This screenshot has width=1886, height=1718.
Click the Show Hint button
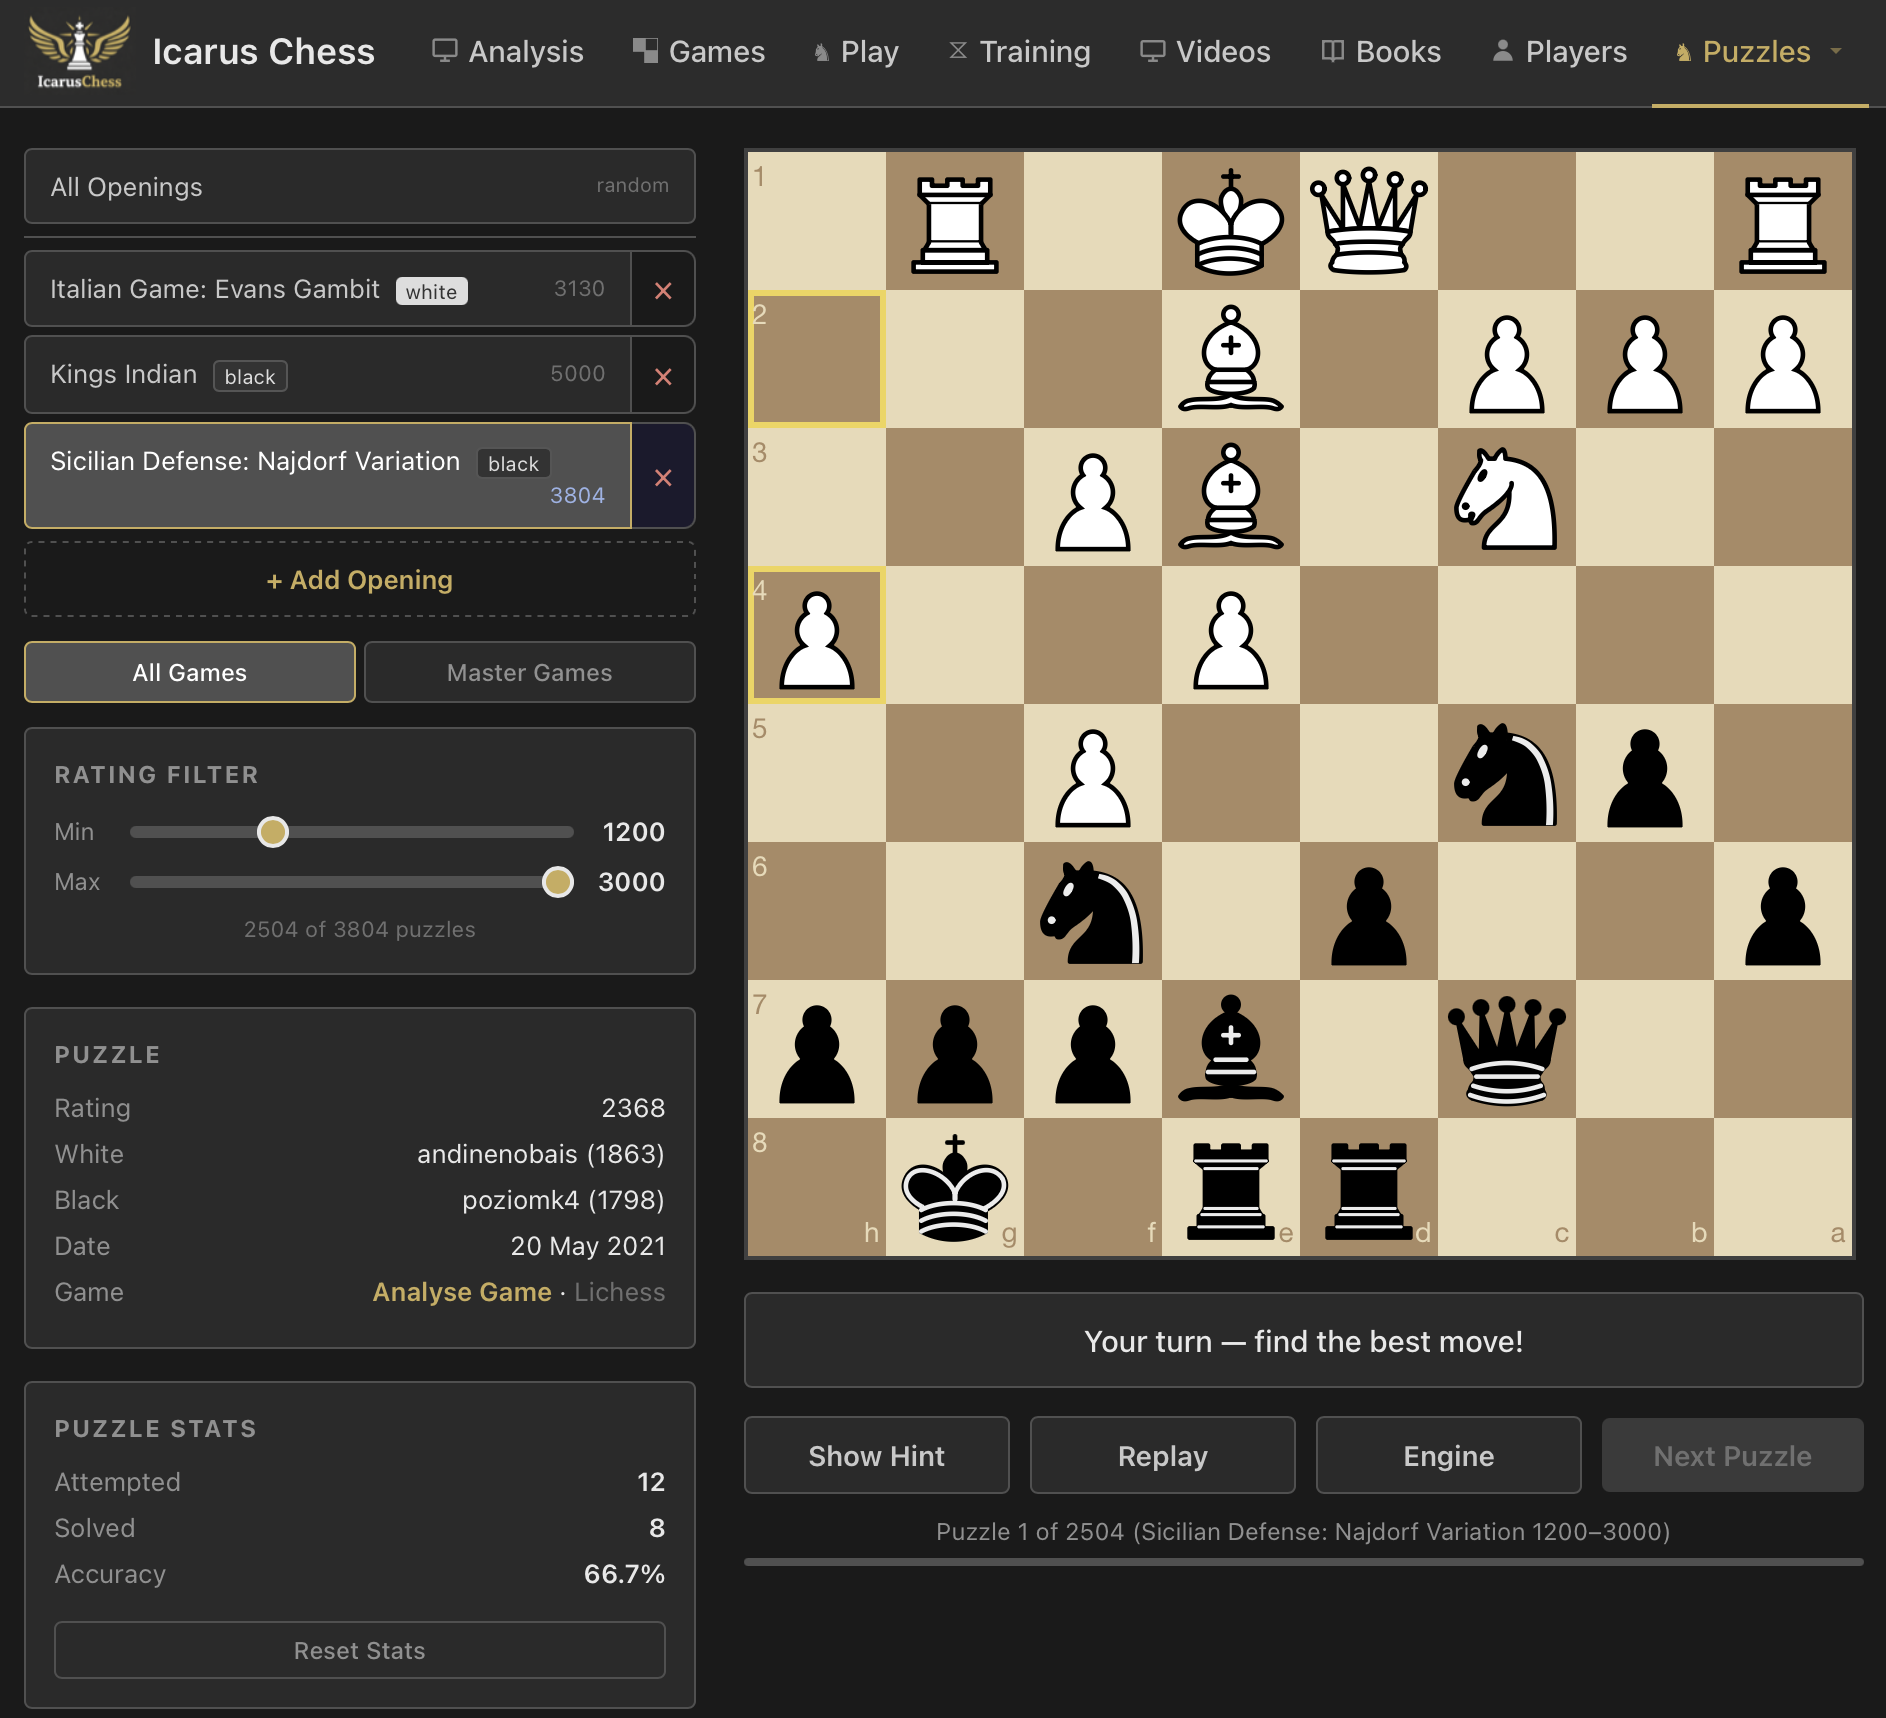(876, 1455)
